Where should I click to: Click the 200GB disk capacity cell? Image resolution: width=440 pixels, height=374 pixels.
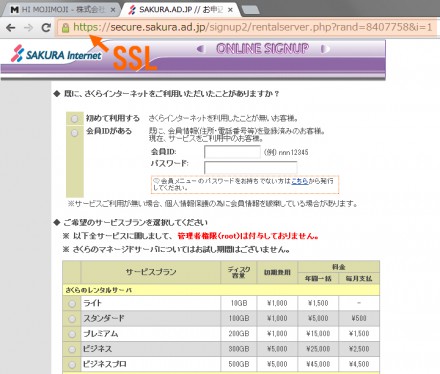pos(239,334)
